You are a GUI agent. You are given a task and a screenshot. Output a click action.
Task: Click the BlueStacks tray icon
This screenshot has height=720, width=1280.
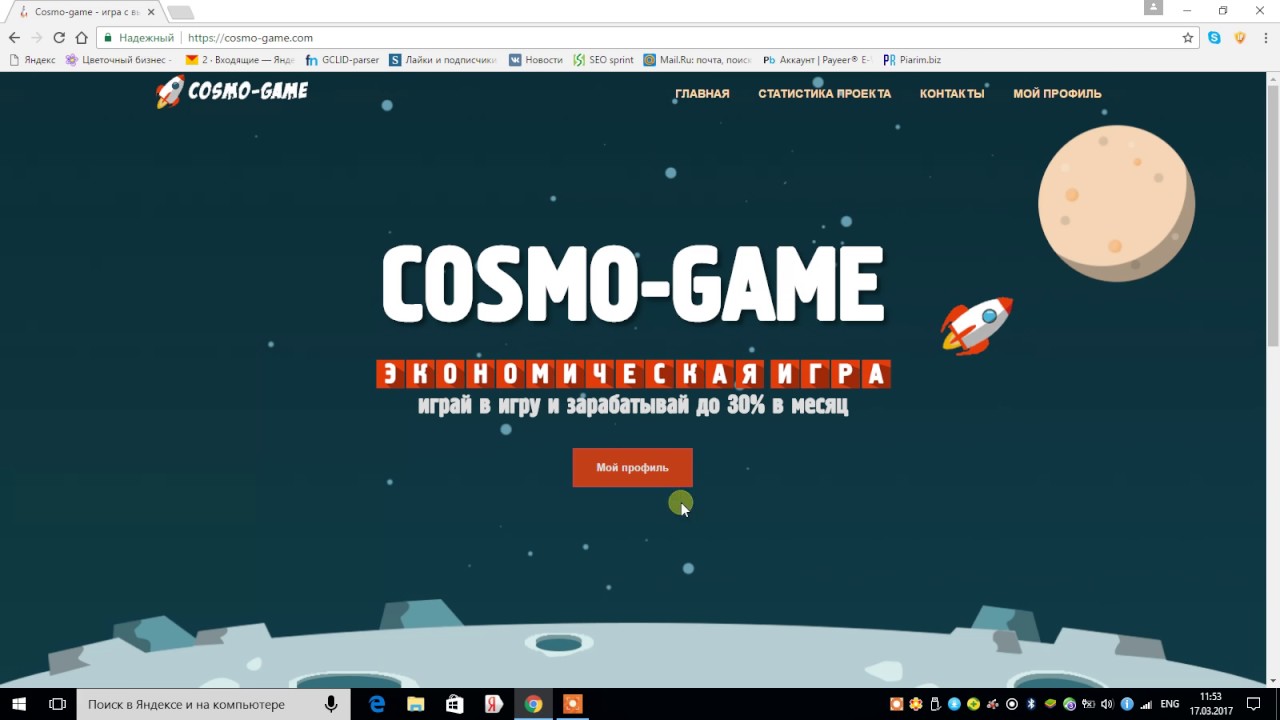(x=1050, y=704)
